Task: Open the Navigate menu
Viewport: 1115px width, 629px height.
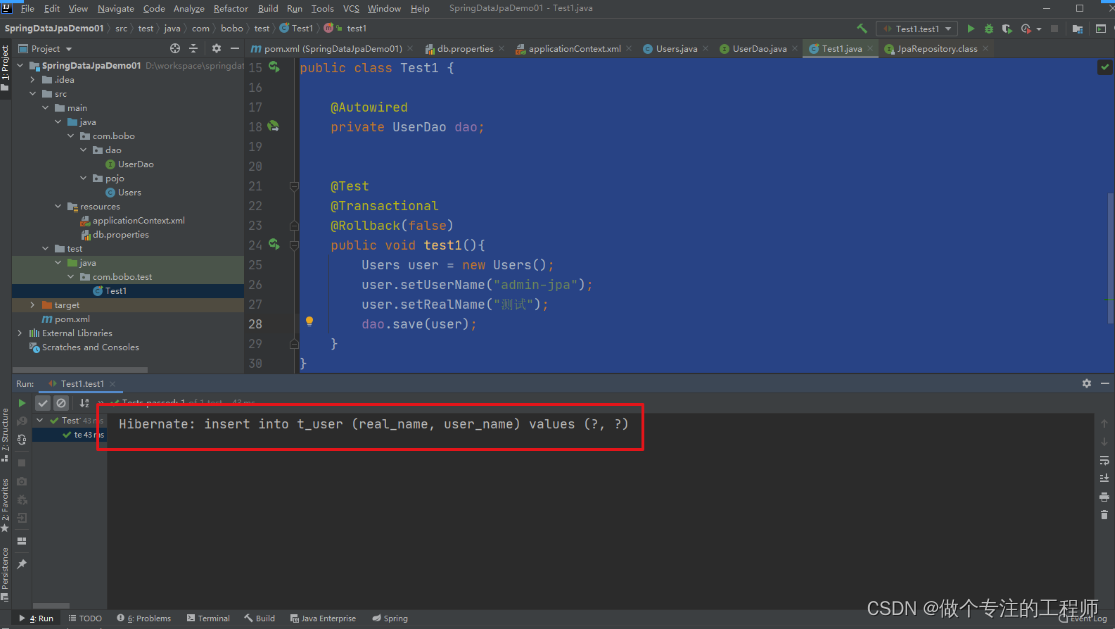Action: [x=116, y=7]
